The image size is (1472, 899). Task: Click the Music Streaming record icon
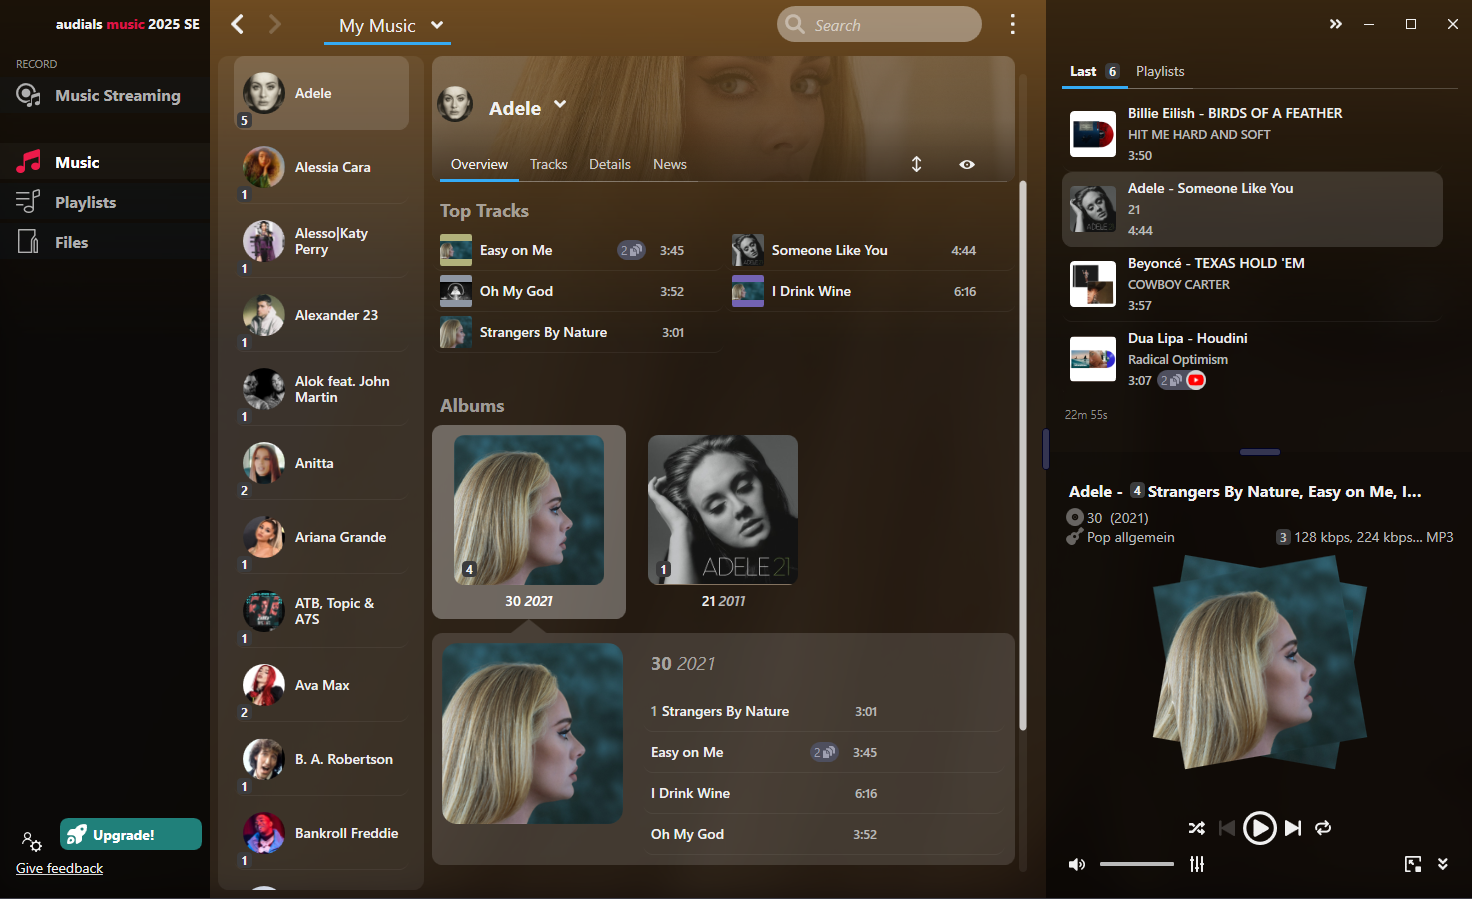(28, 96)
